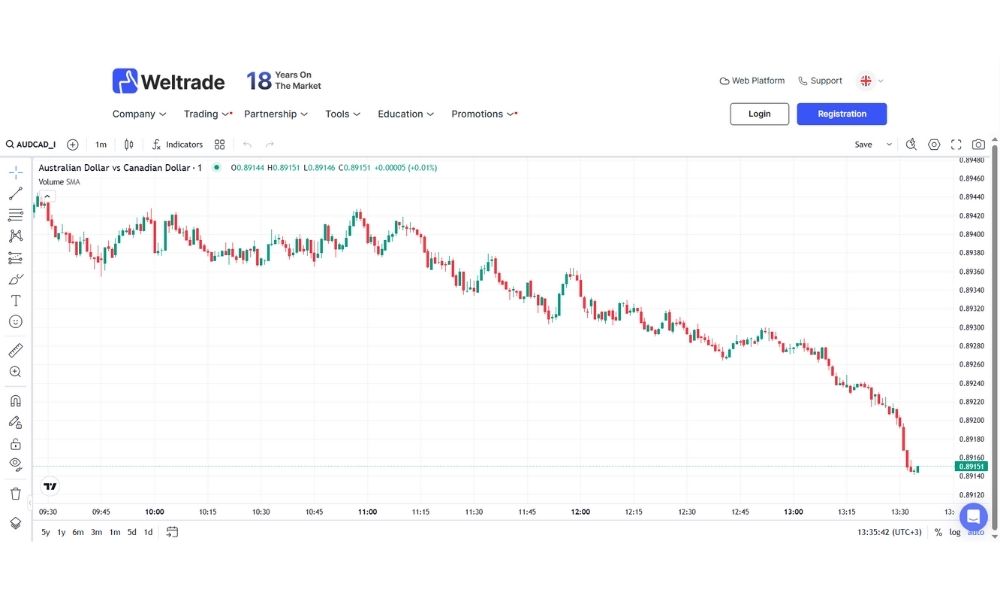
Task: Click the Login button
Action: (759, 114)
